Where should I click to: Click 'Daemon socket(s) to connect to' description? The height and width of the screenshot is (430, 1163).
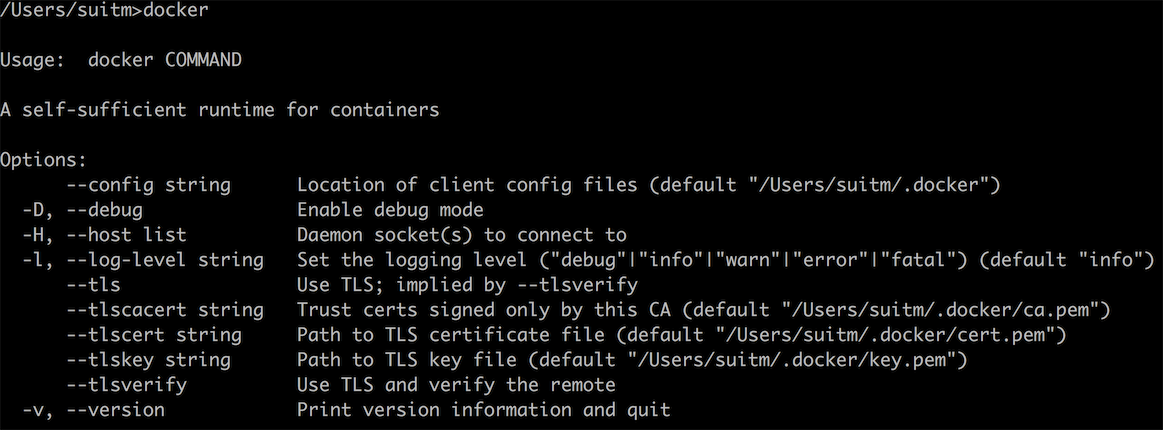(462, 235)
